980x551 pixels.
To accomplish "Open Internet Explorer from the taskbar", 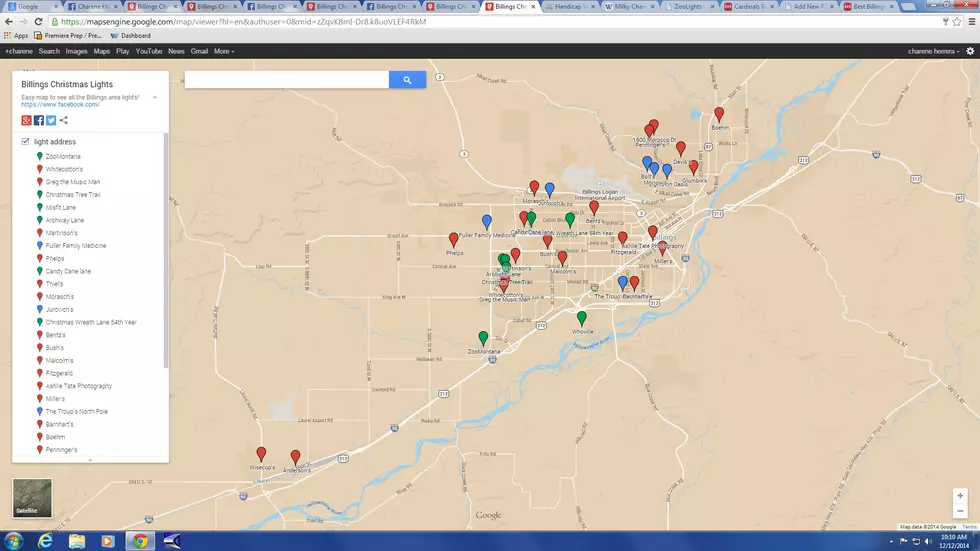I will [x=46, y=541].
